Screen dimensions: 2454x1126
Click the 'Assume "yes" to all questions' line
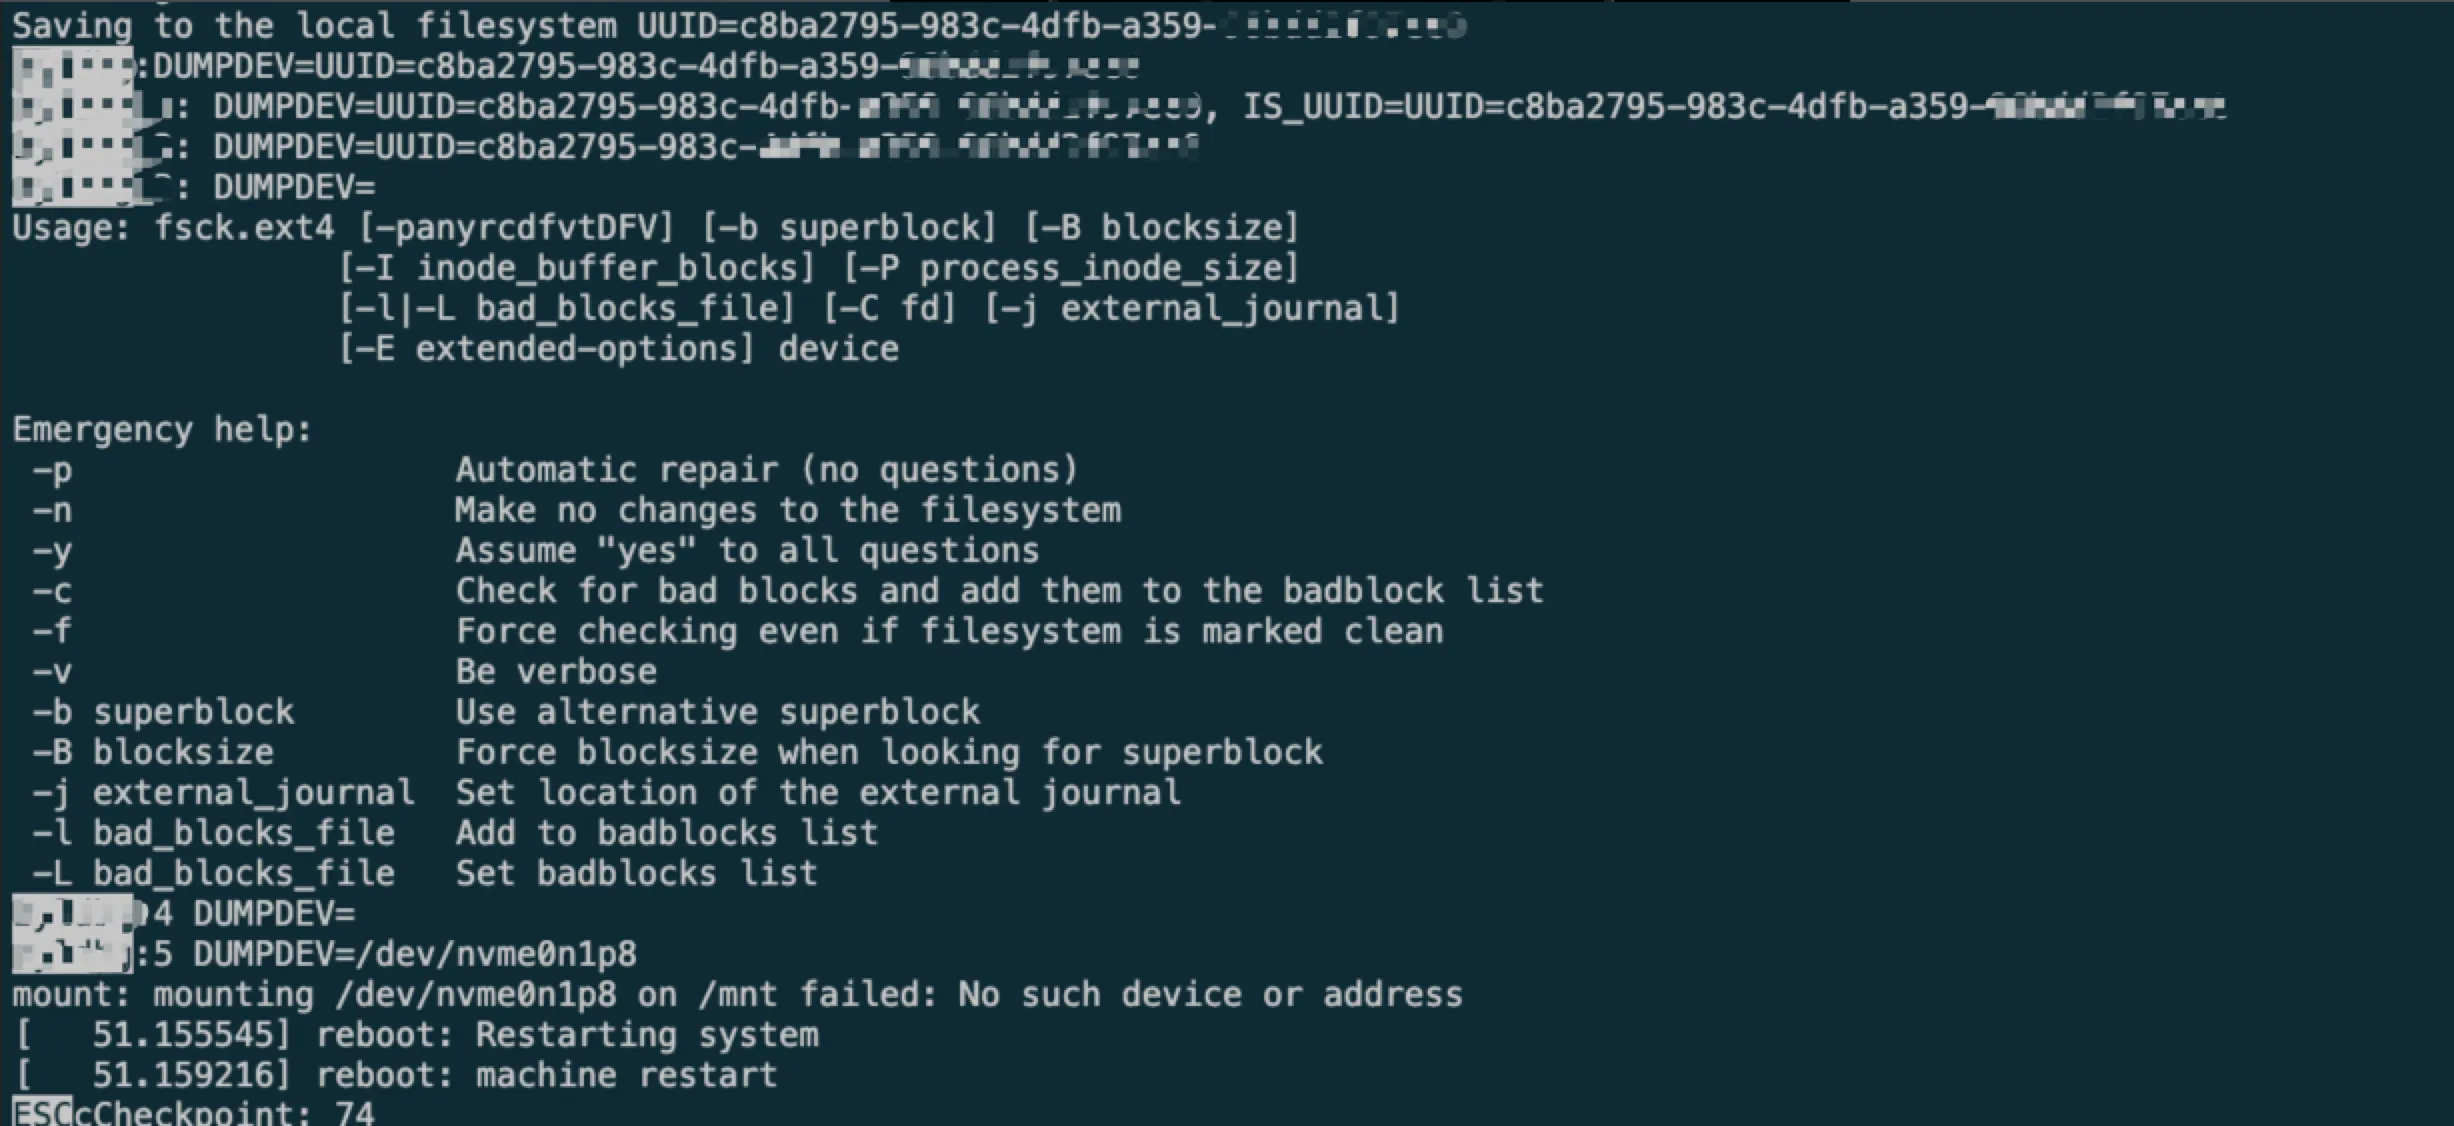click(746, 551)
